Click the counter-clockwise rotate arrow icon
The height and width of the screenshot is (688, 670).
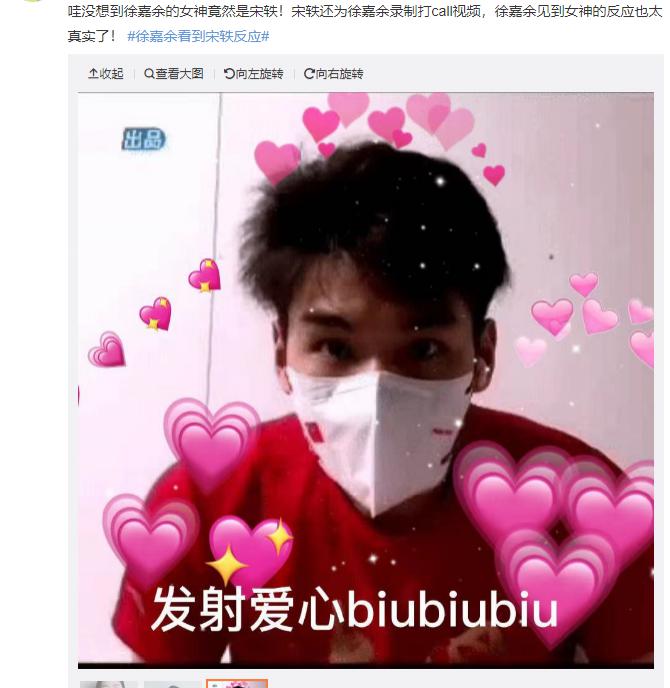(x=229, y=74)
